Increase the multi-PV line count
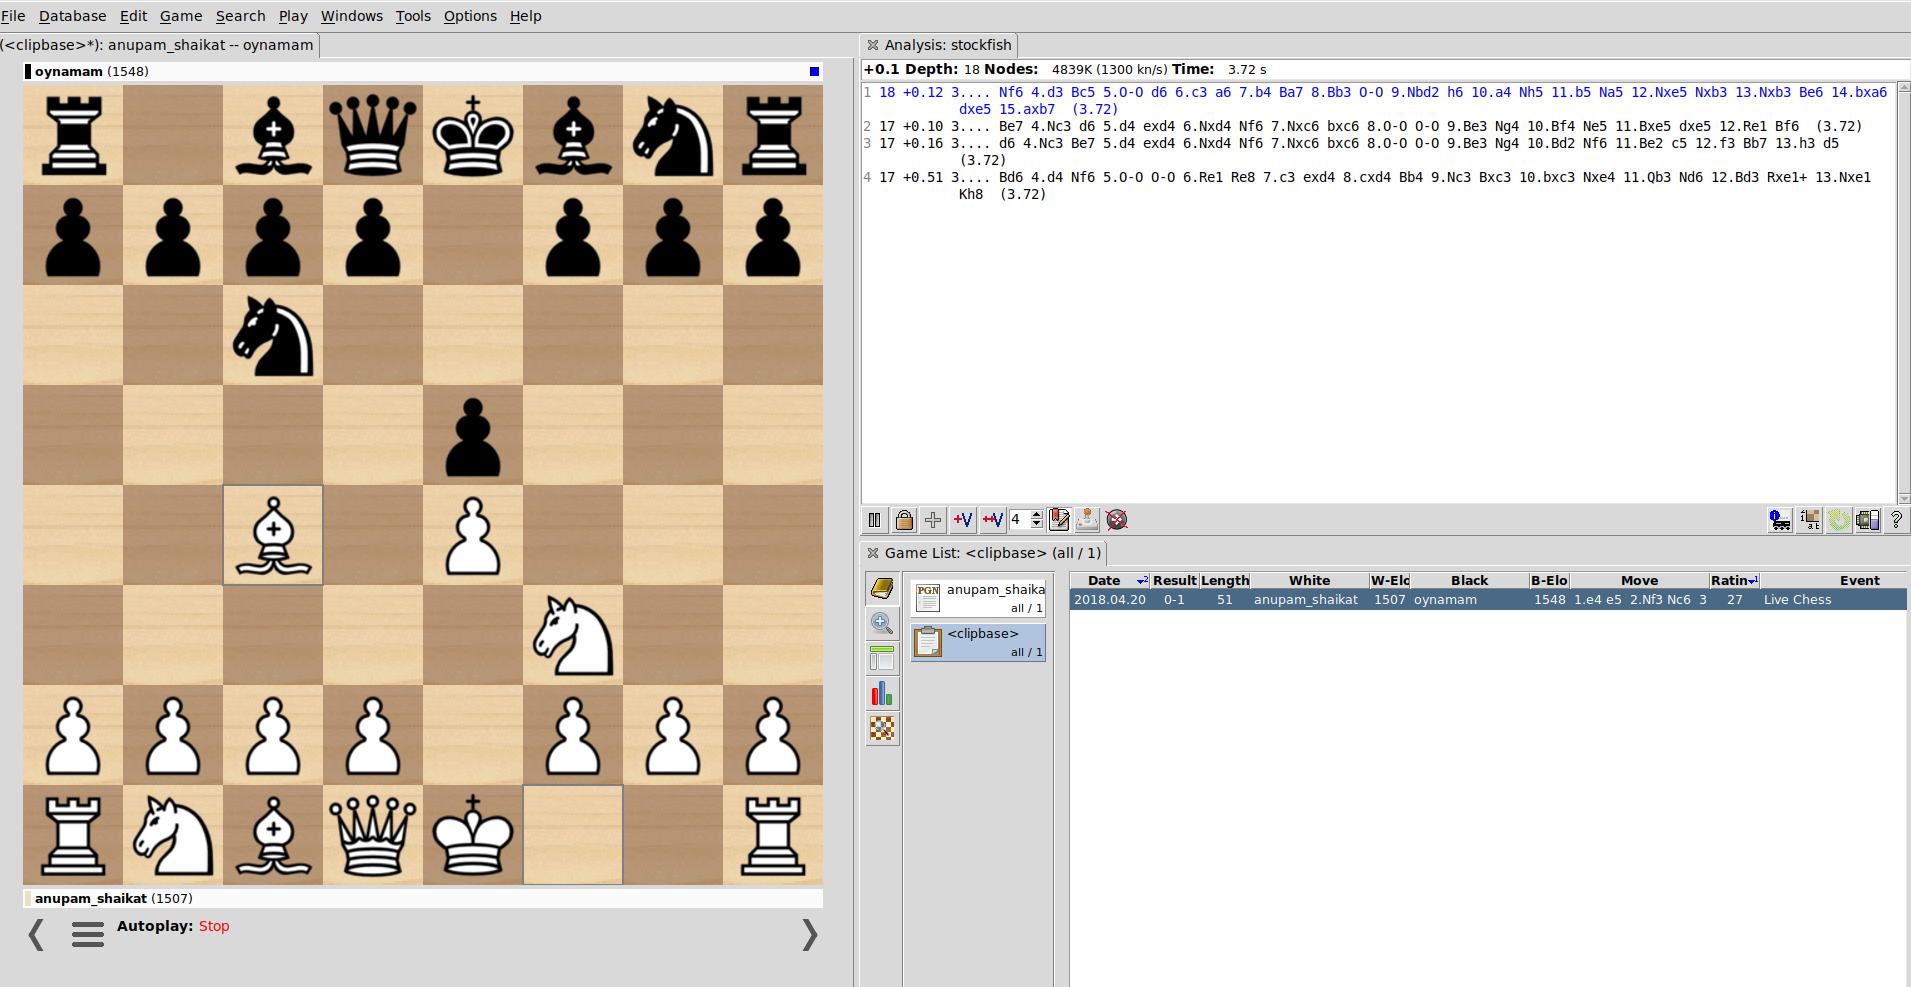This screenshot has height=987, width=1911. click(1037, 515)
